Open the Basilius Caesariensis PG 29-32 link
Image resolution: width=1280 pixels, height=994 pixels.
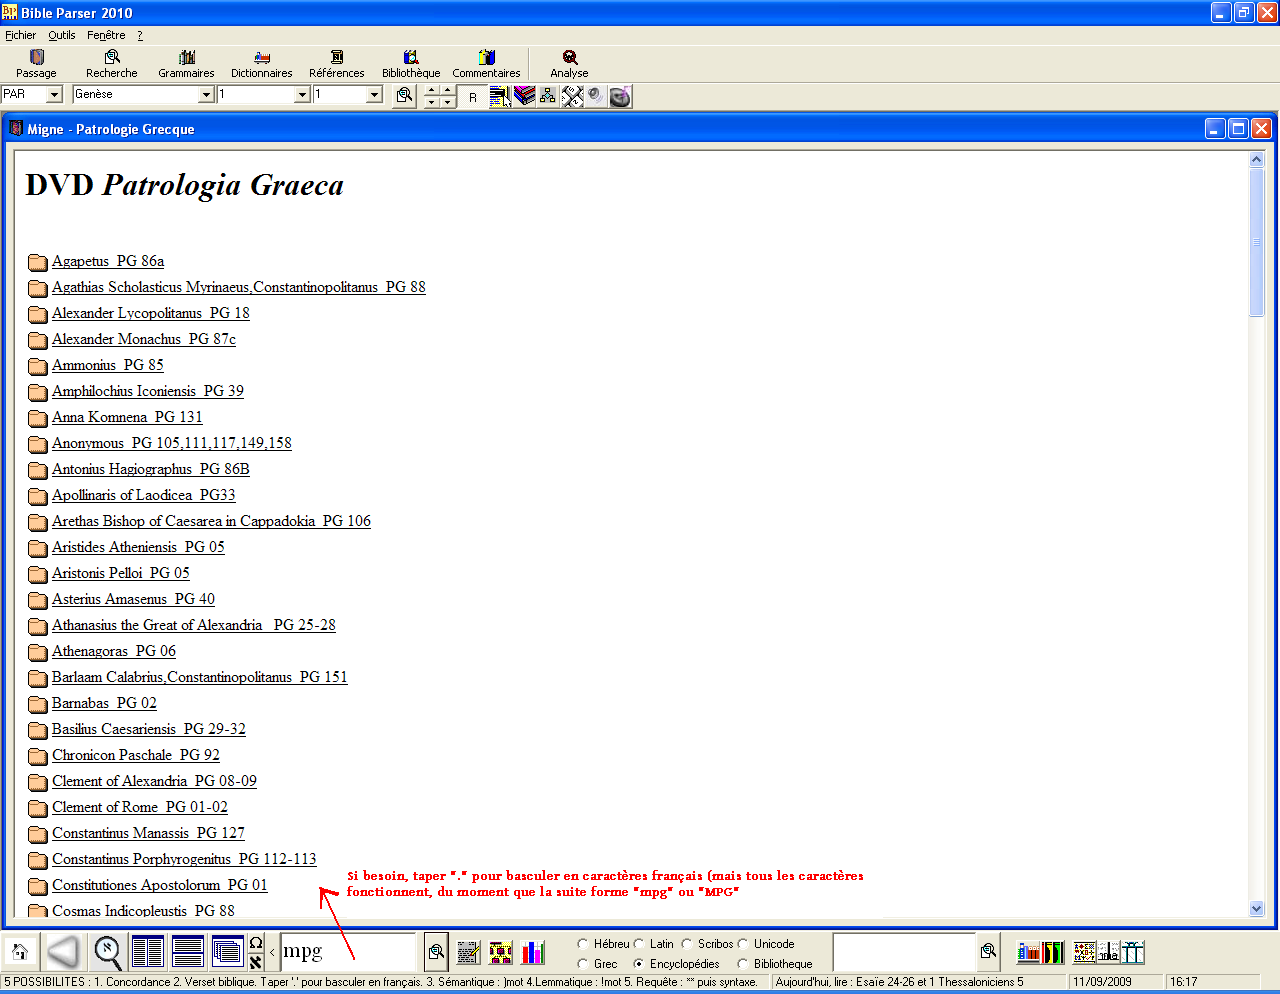coord(149,729)
